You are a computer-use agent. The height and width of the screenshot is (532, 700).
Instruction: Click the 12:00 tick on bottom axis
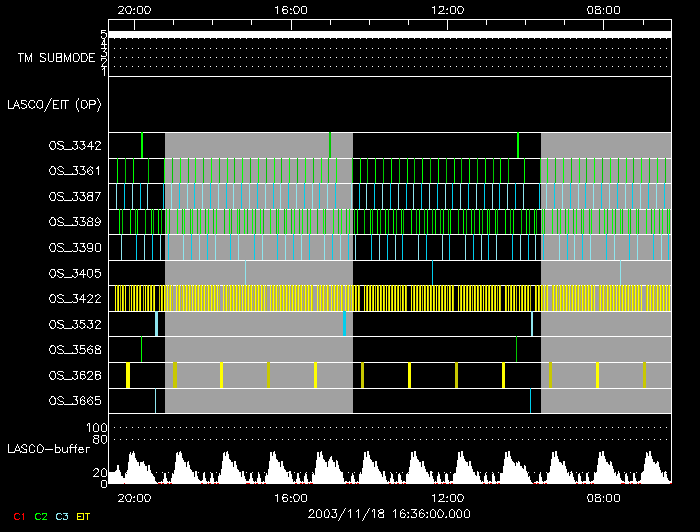tap(446, 497)
